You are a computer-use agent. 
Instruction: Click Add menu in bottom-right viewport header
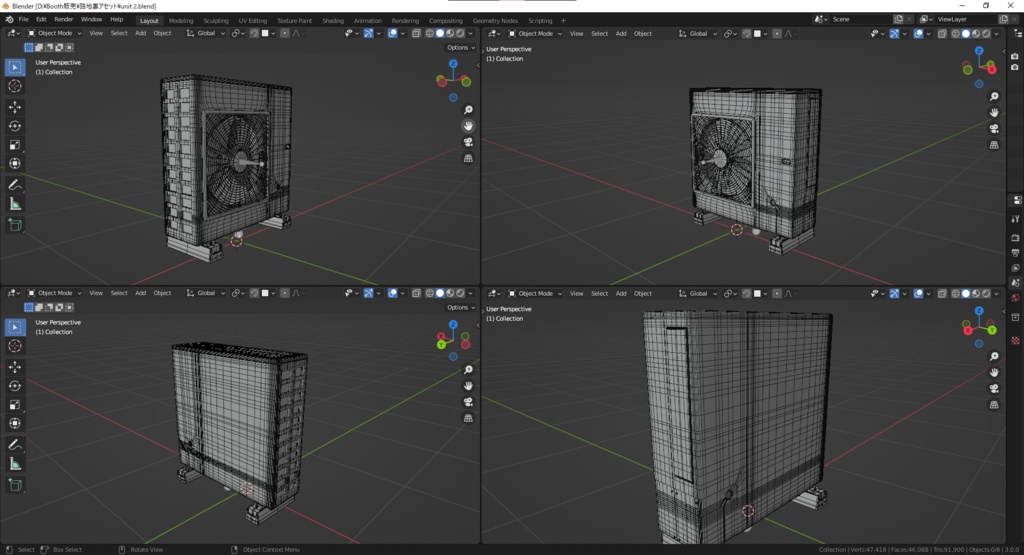click(x=621, y=293)
